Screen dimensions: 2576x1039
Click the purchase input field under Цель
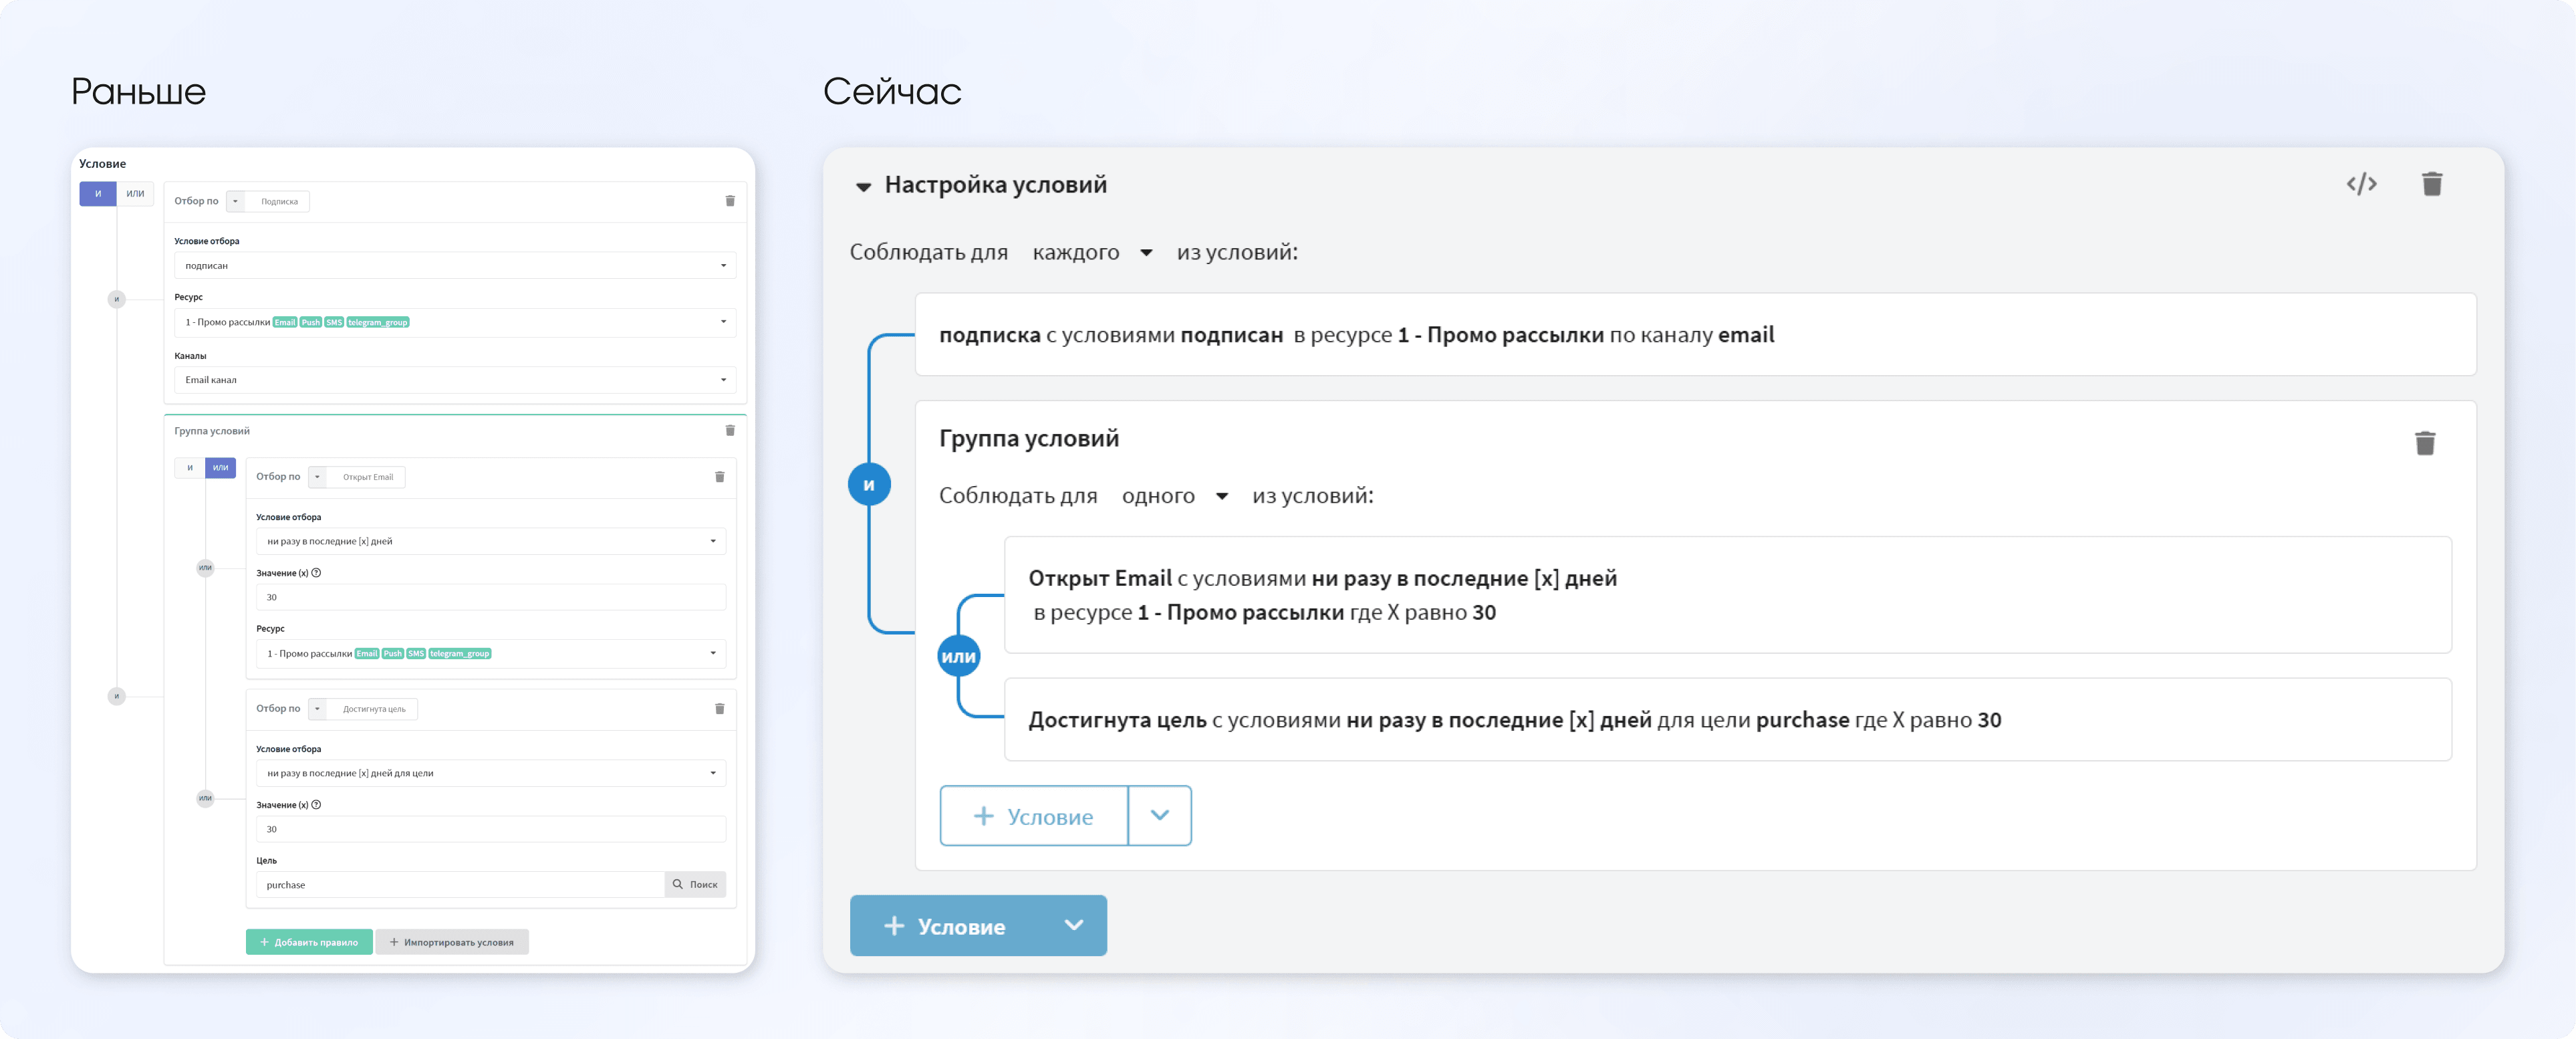pyautogui.click(x=450, y=884)
